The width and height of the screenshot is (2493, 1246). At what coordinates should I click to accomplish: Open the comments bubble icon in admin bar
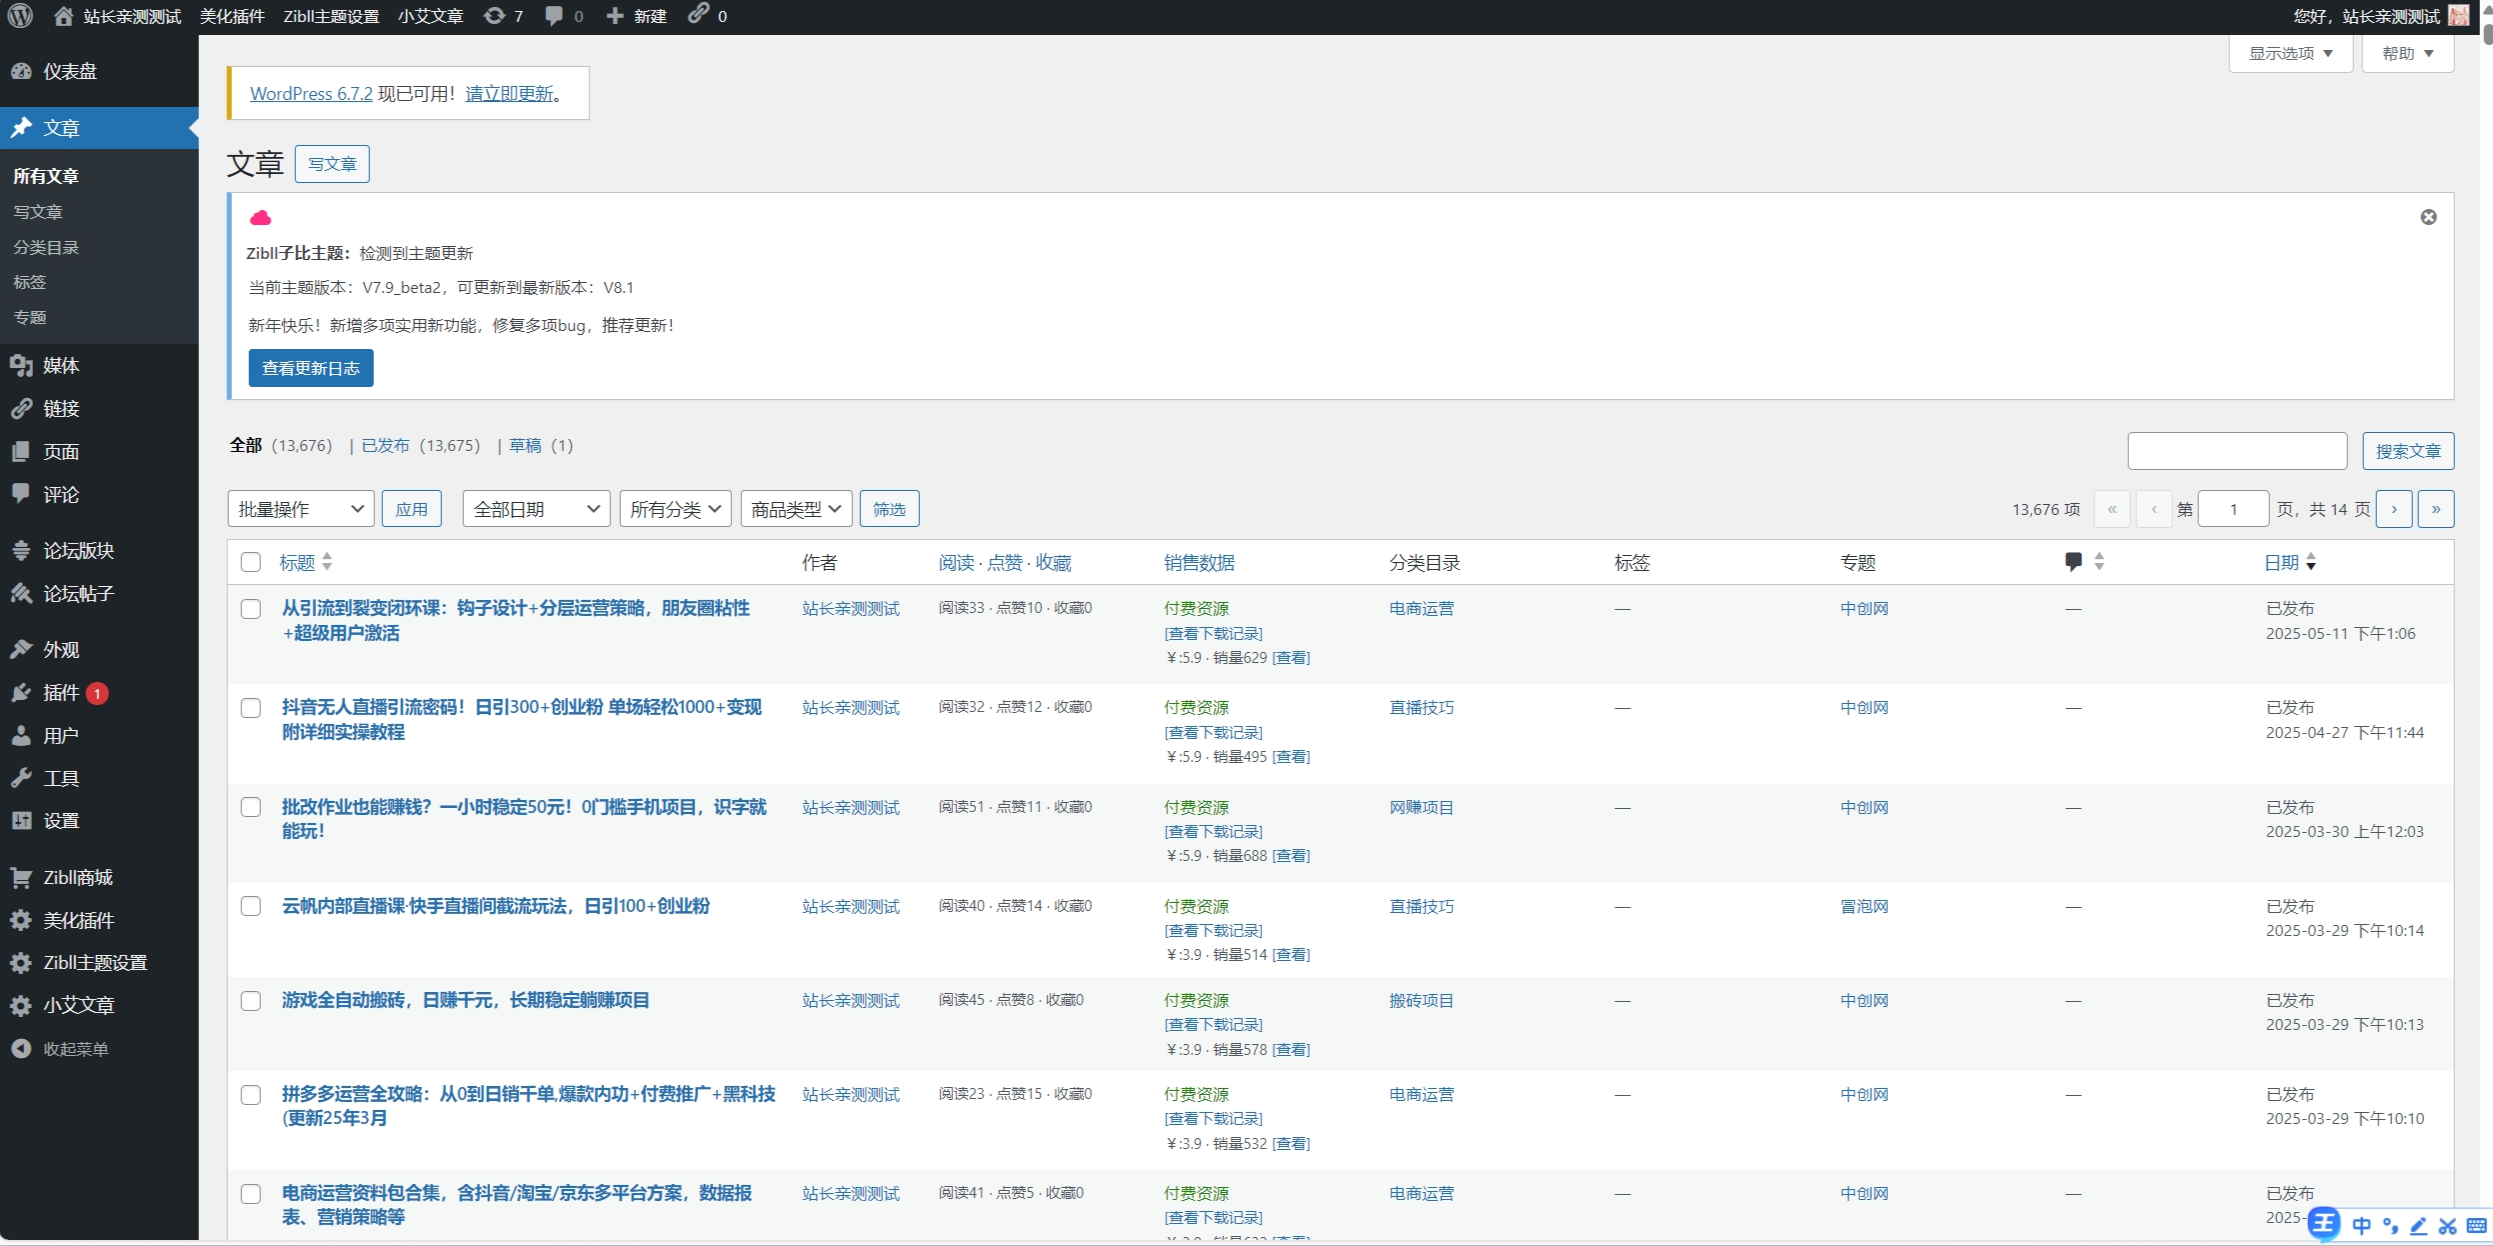pos(554,16)
